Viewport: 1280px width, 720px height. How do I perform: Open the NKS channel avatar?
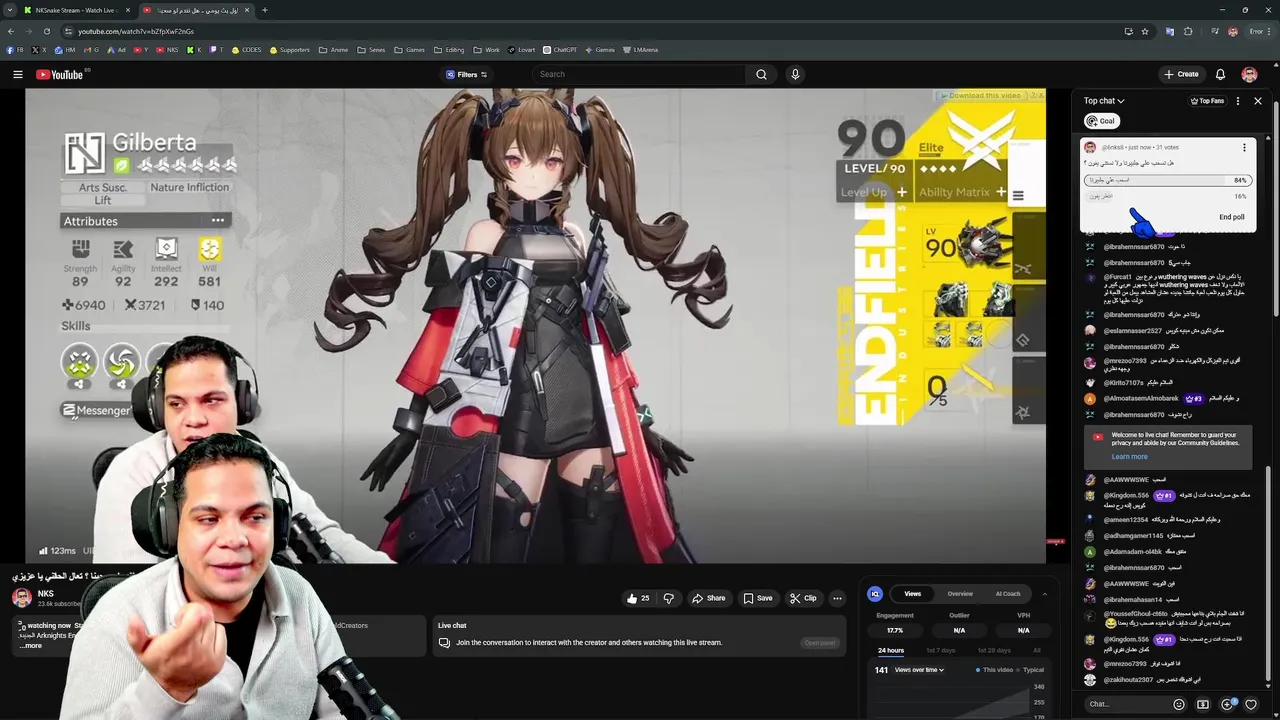21,598
